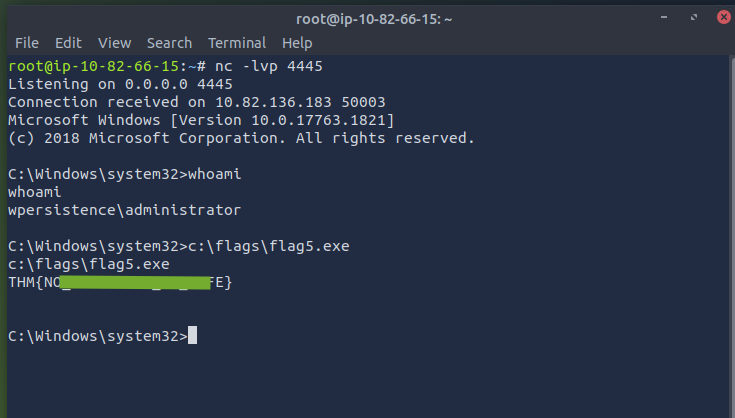The image size is (735, 418).
Task: Minimize the terminal window
Action: pyautogui.click(x=665, y=17)
